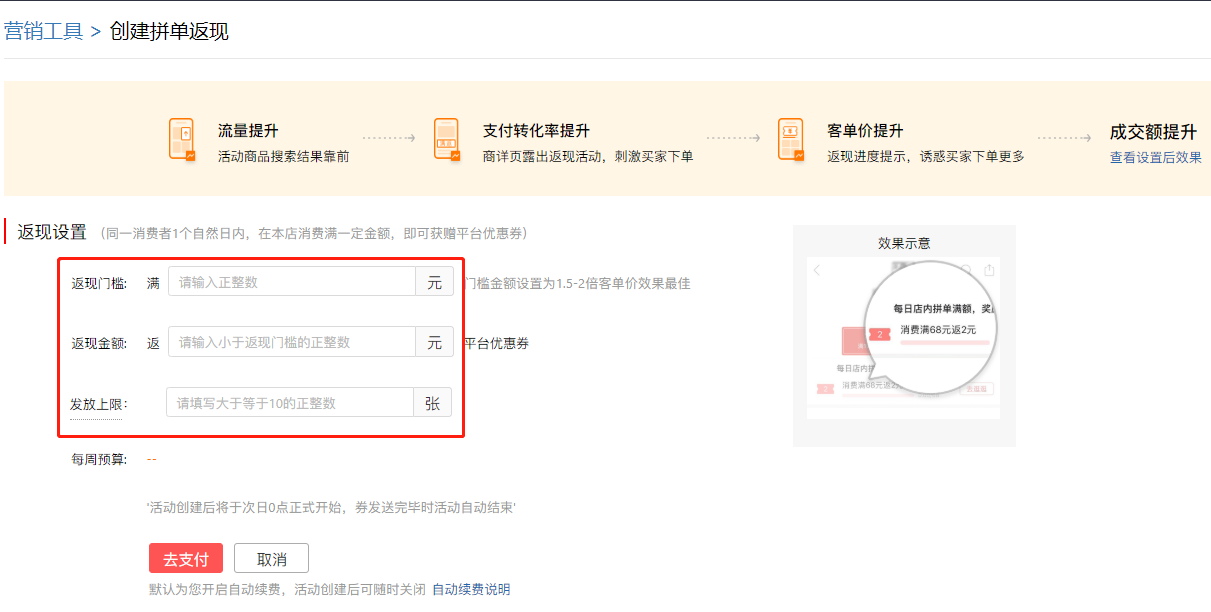Click the 去支付 button

pyautogui.click(x=186, y=558)
